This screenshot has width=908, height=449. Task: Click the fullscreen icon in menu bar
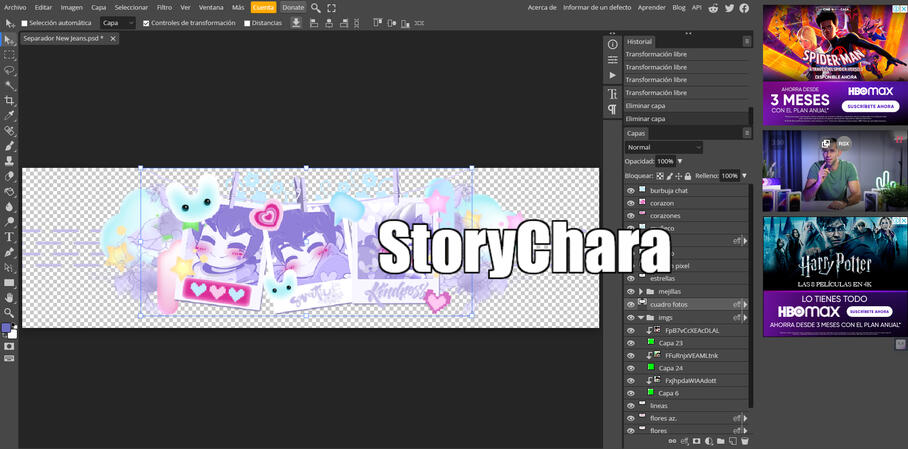[x=332, y=7]
